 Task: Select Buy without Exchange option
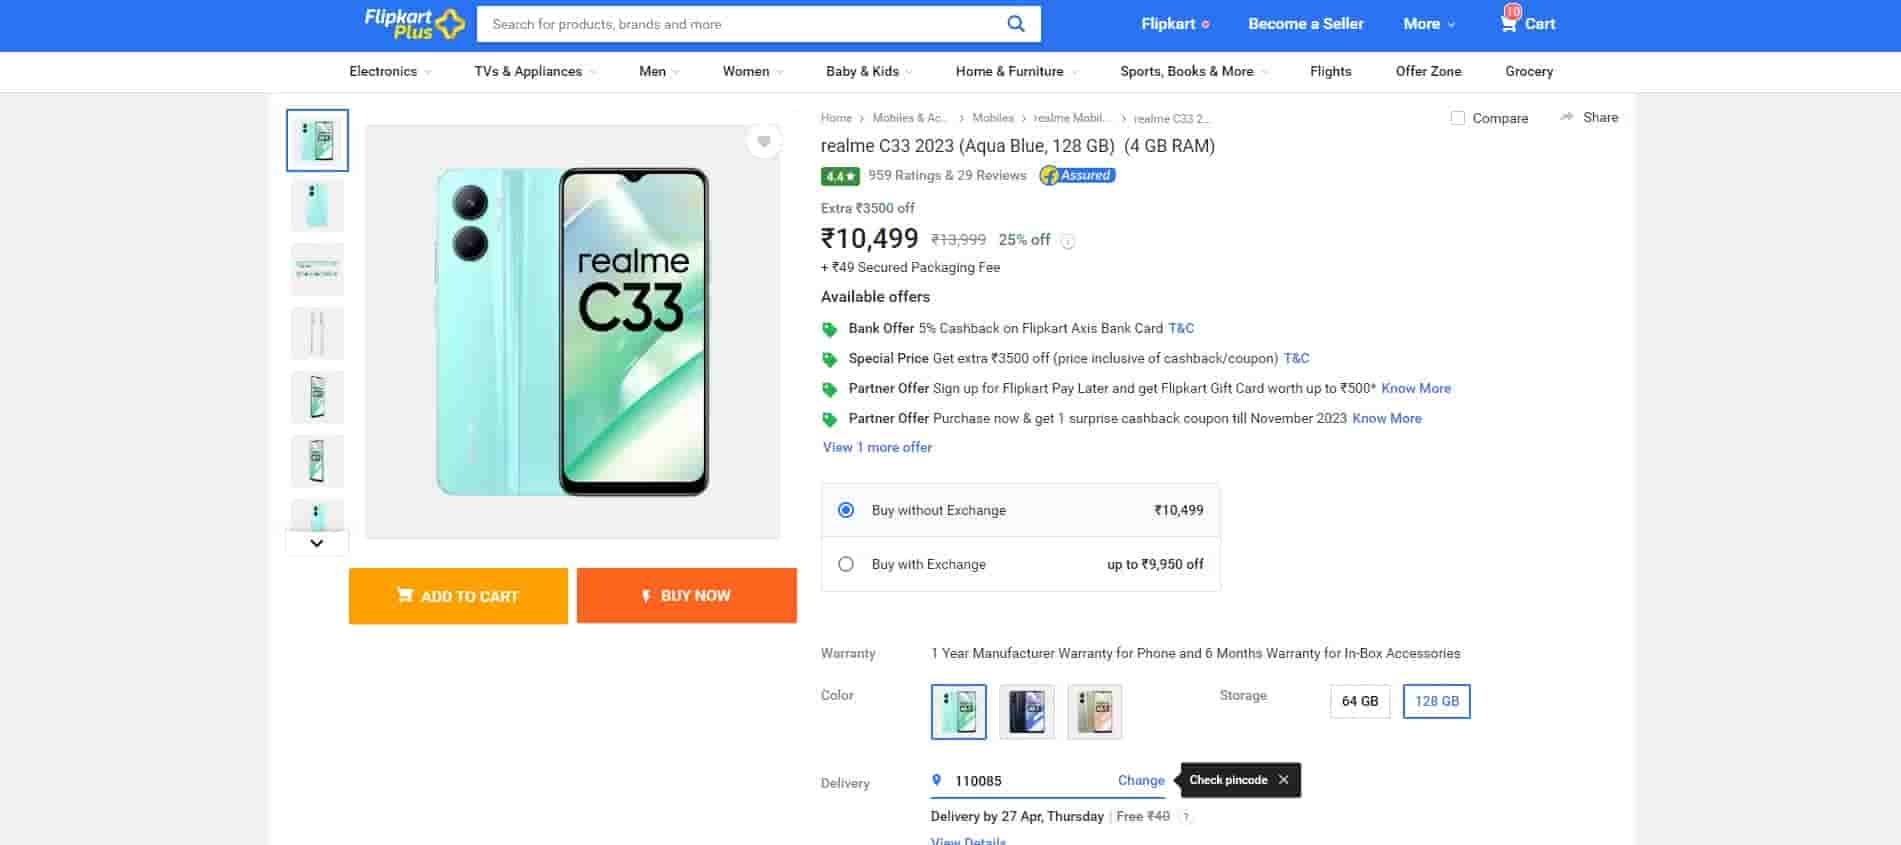[x=846, y=510]
